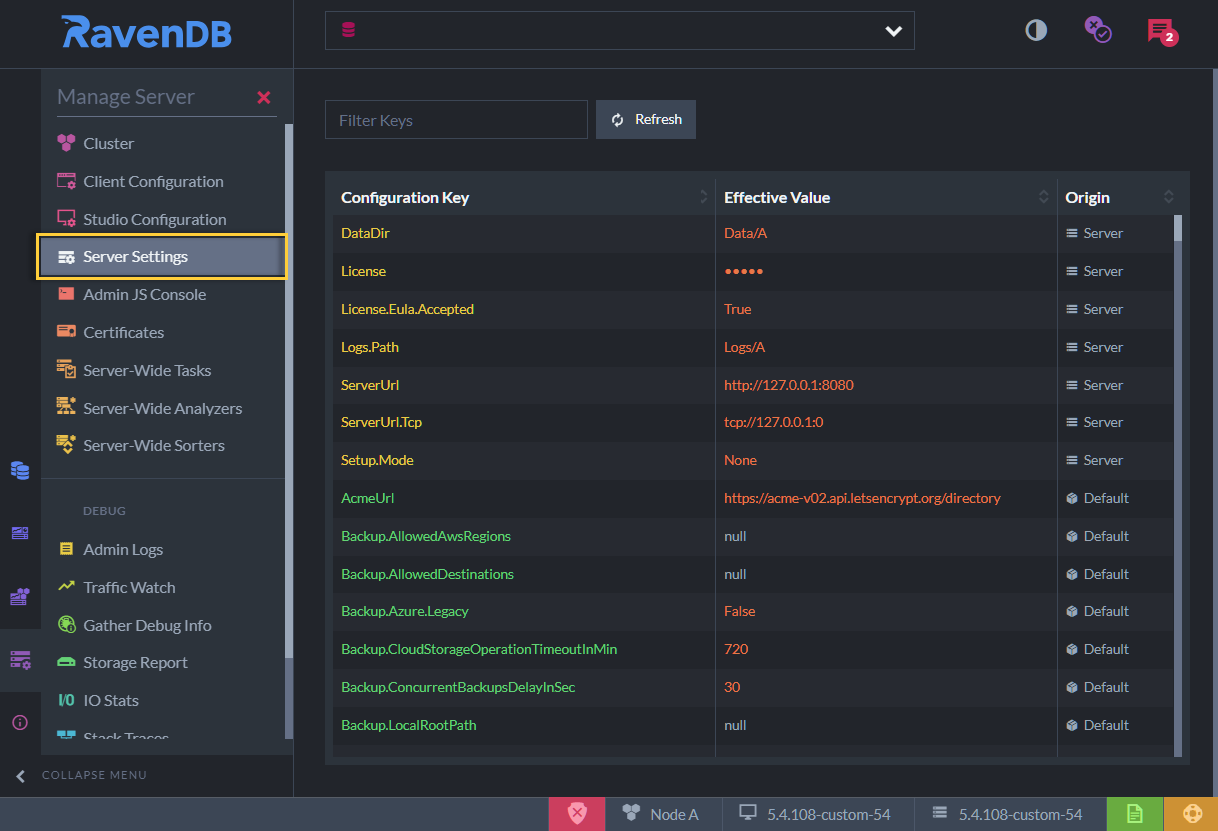Click the red shield security icon in the footer
This screenshot has height=831, width=1218.
coord(577,814)
